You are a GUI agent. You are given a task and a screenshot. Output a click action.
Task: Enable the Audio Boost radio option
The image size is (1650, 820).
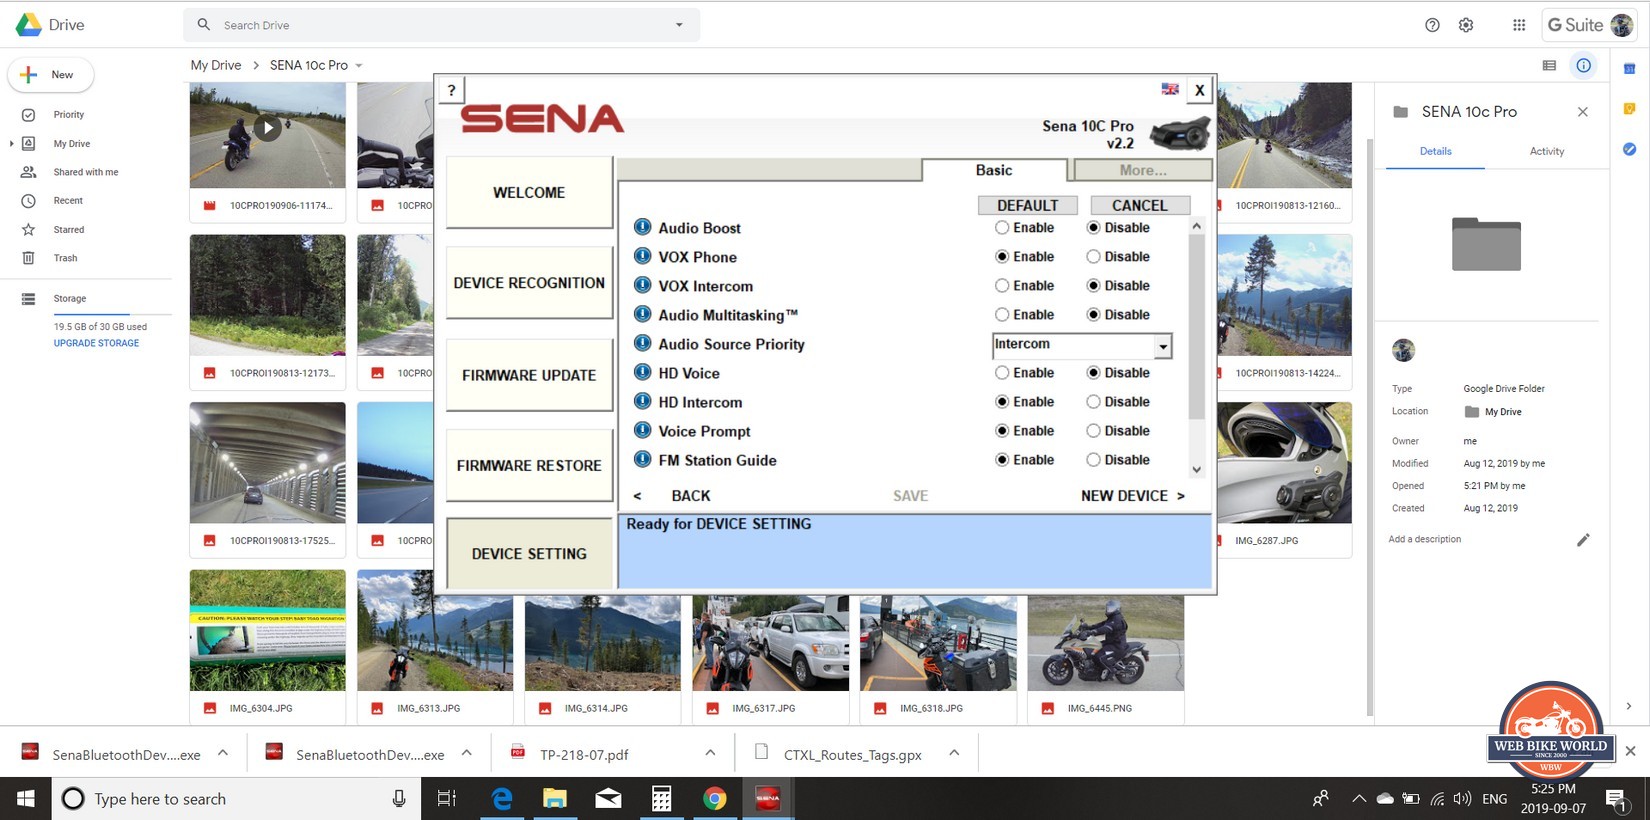[x=1002, y=228]
